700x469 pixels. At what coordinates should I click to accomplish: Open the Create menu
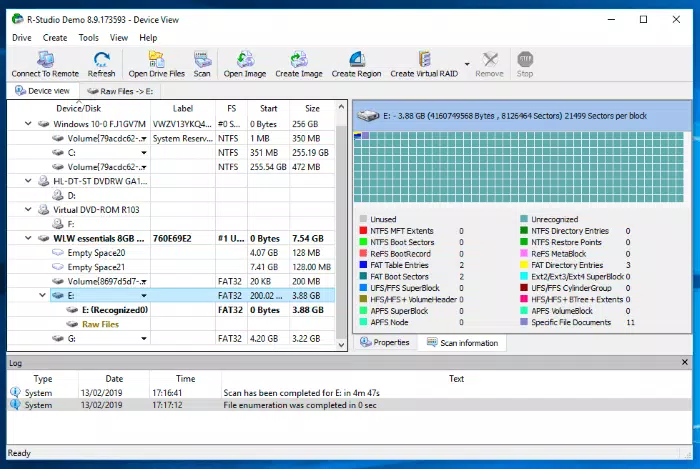point(55,38)
